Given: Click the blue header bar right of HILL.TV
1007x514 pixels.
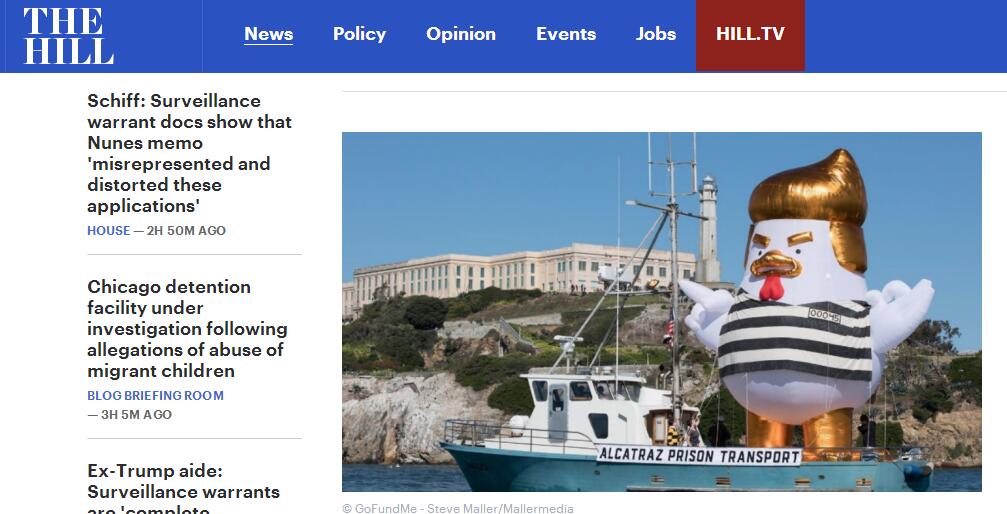Looking at the screenshot, I should pos(906,36).
